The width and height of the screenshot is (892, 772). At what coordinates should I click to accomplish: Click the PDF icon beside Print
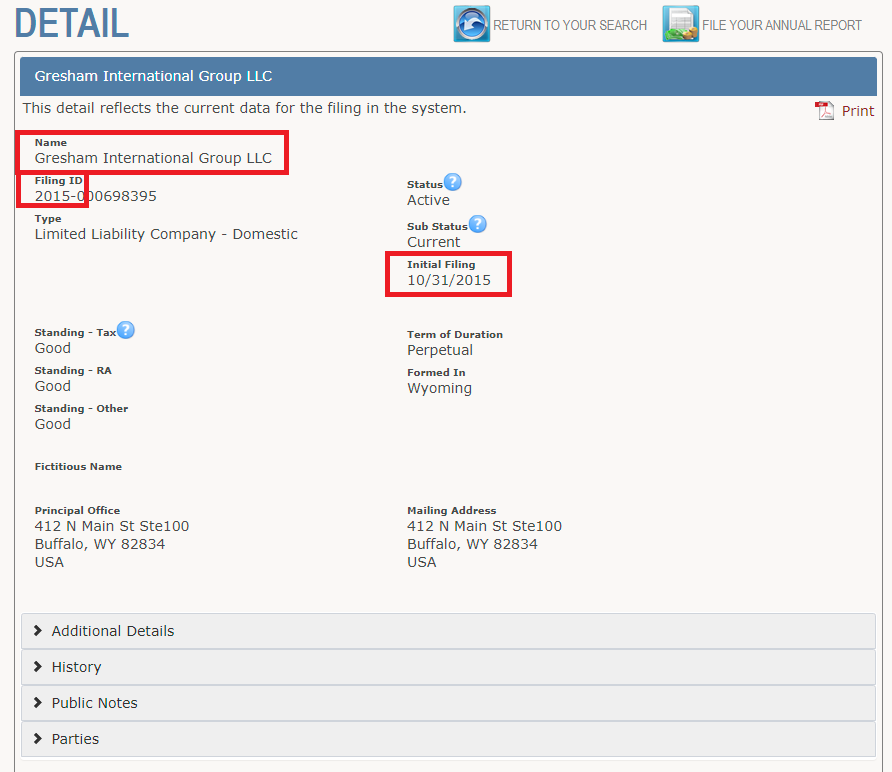click(825, 111)
